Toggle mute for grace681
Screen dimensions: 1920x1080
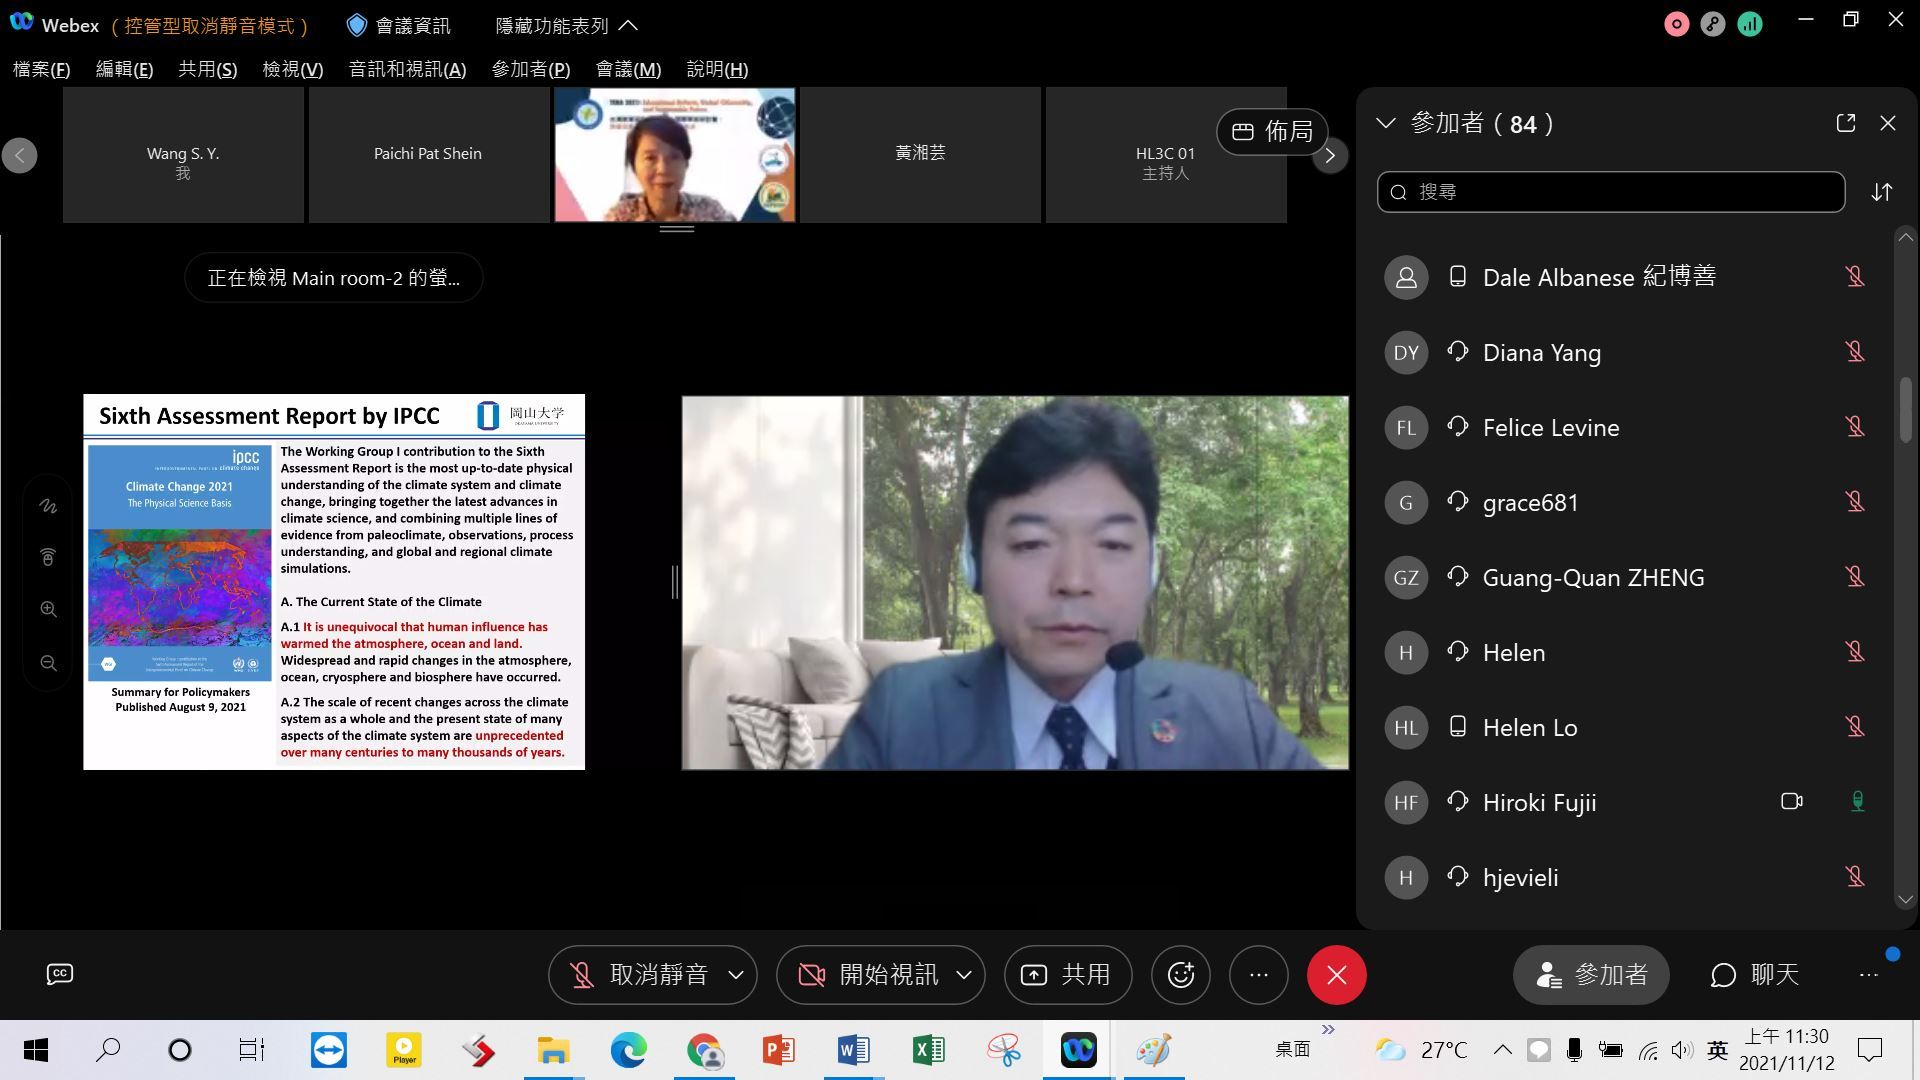(1855, 501)
